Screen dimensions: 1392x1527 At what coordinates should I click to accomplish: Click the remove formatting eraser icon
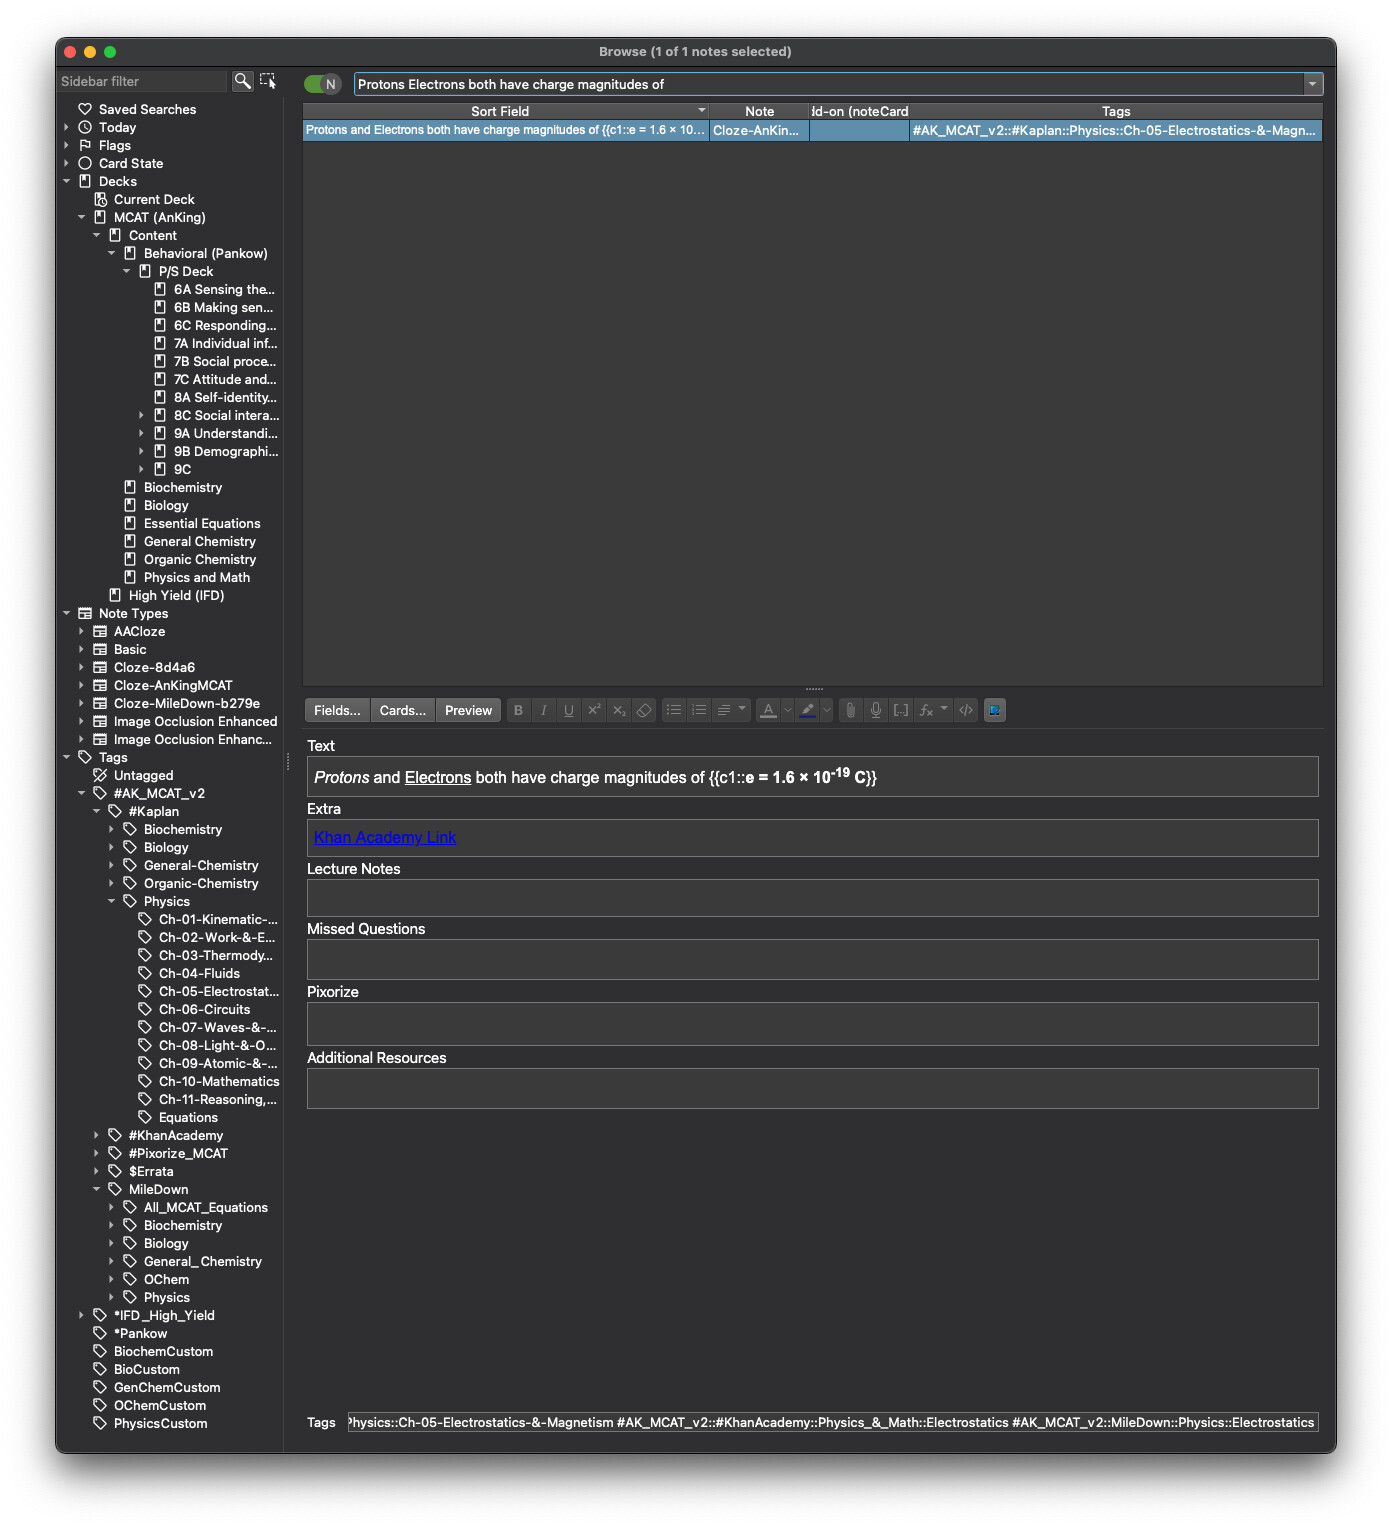644,710
